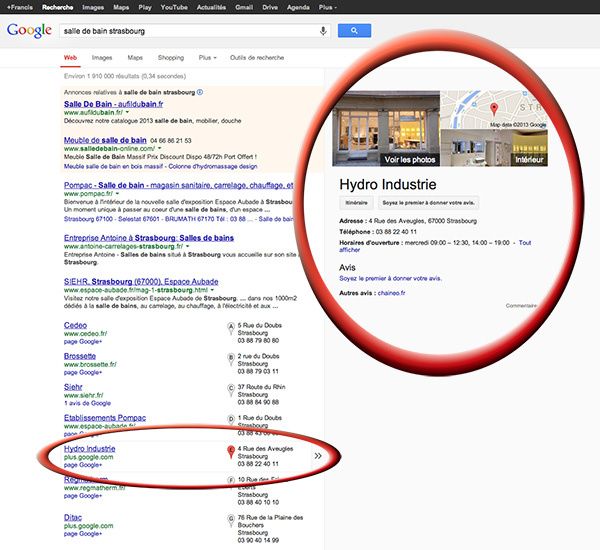Click the red map pin beside Hydro Industrie
Image resolution: width=600 pixels, height=550 pixels.
(x=231, y=452)
